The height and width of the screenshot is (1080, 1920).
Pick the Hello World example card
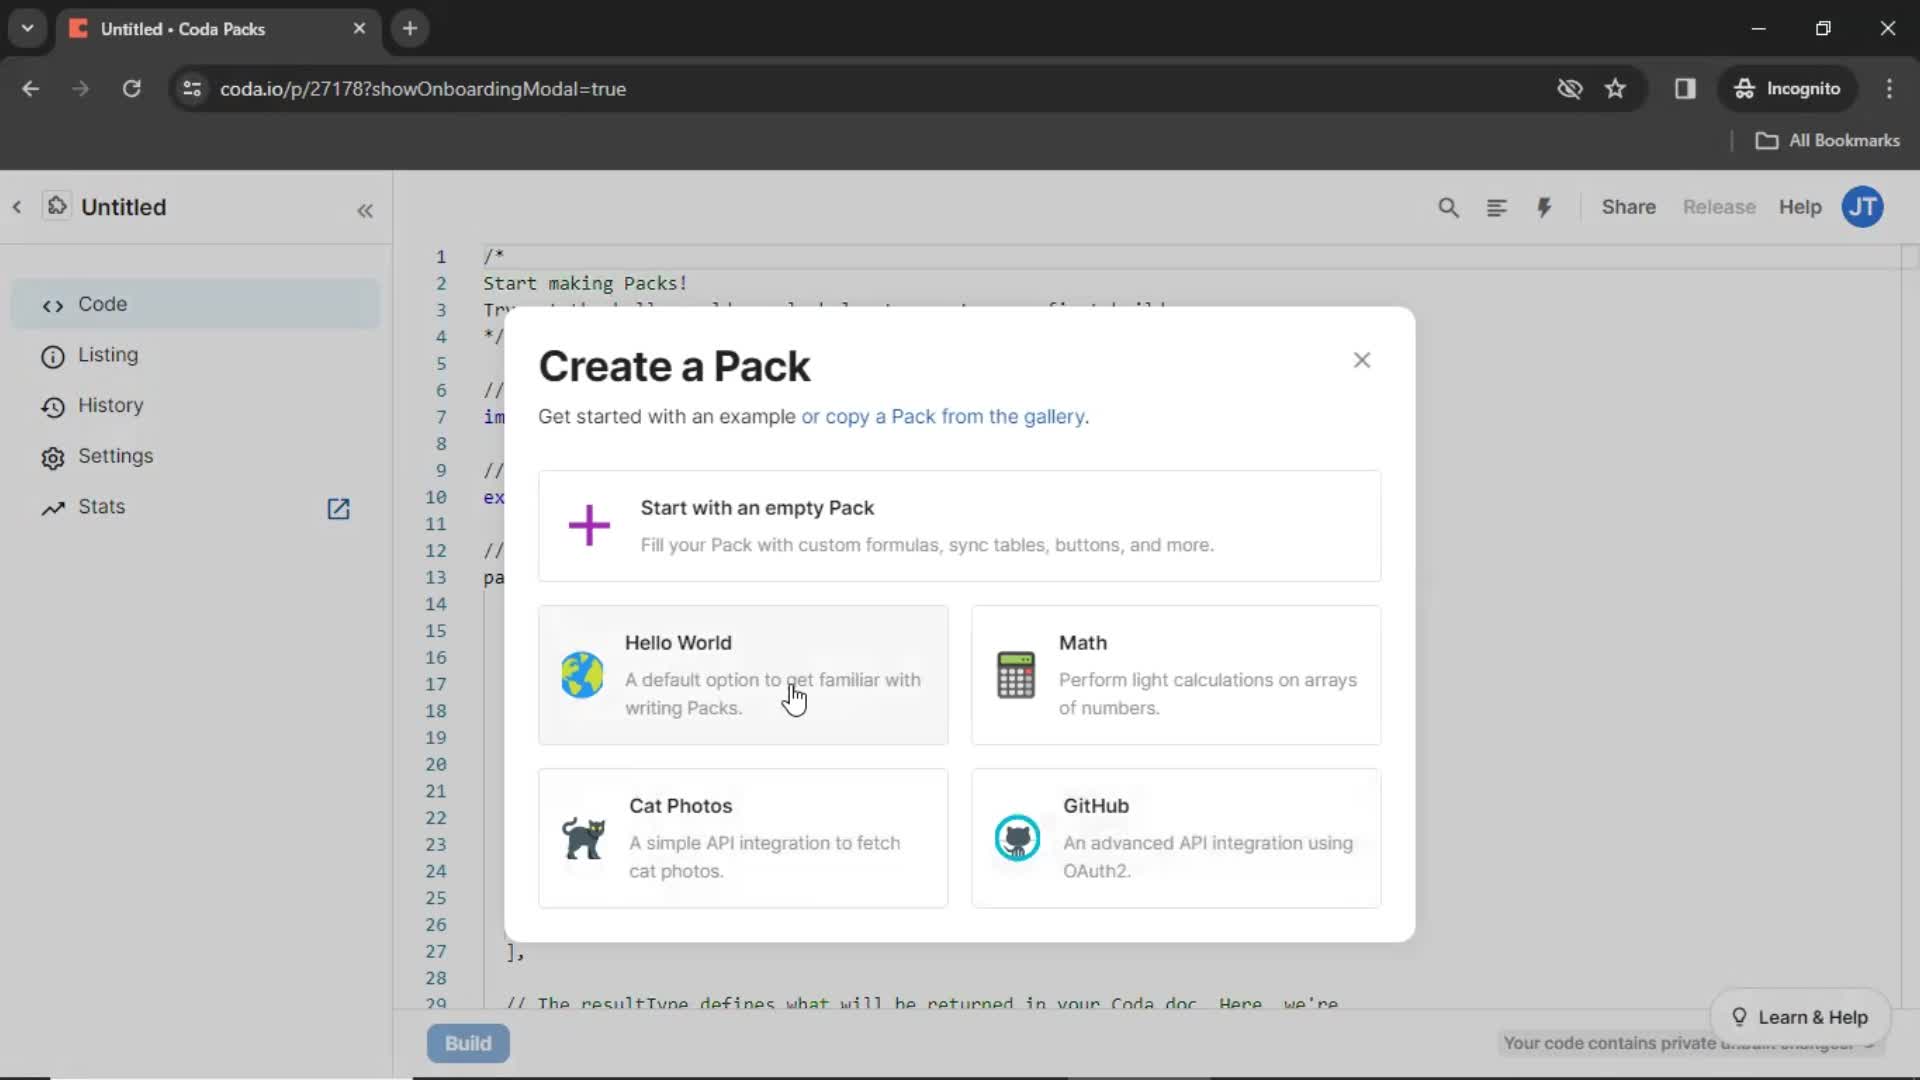click(743, 675)
